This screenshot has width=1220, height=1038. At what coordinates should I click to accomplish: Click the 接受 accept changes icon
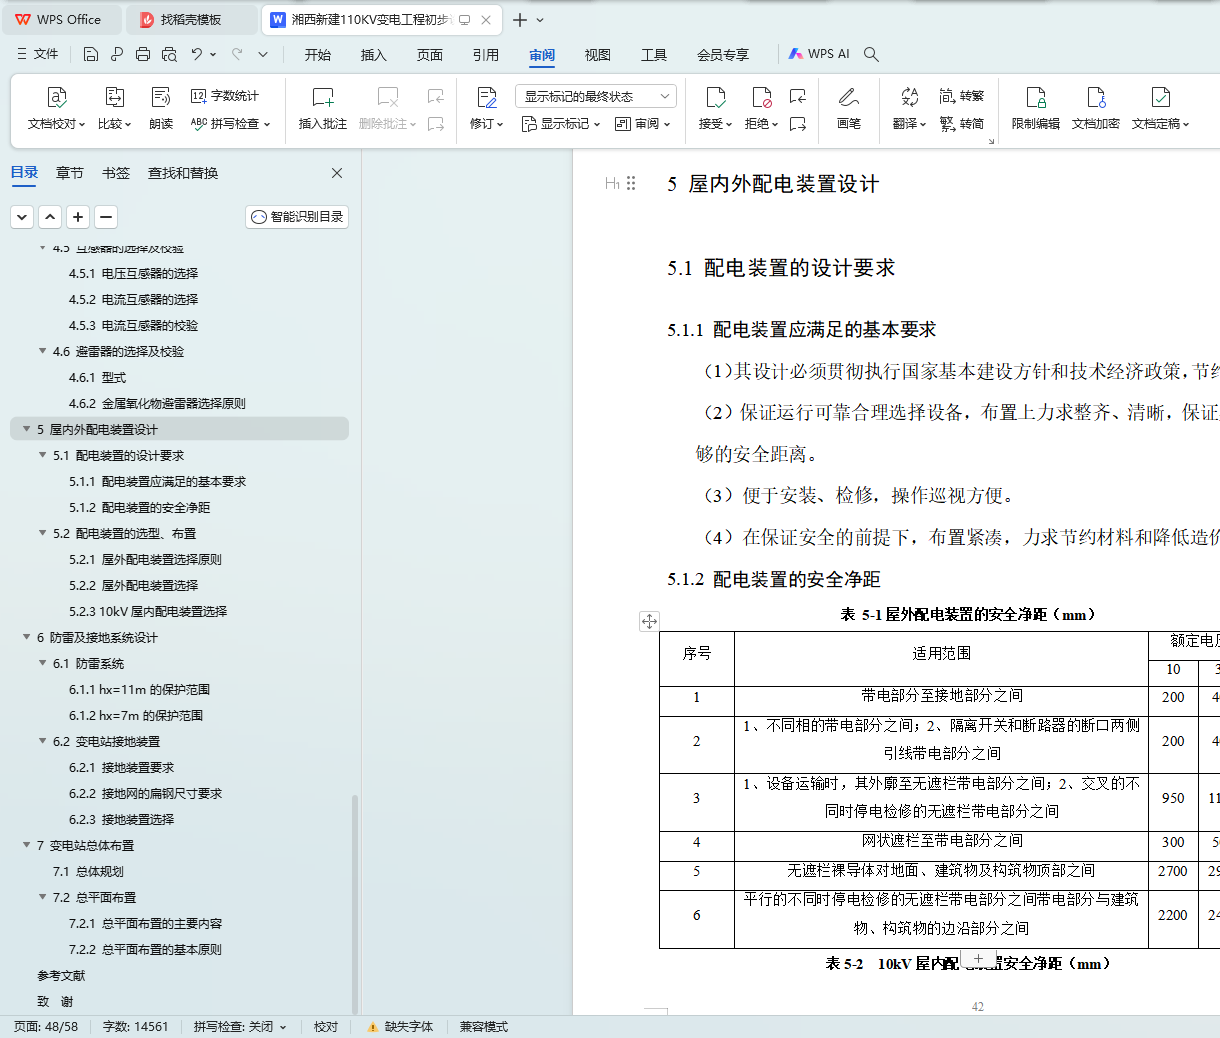715,98
